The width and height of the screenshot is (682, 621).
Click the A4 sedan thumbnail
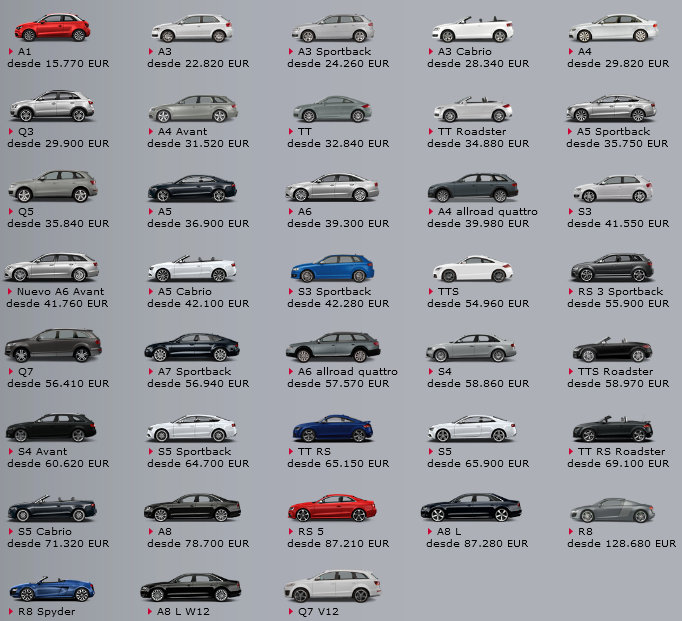point(613,28)
